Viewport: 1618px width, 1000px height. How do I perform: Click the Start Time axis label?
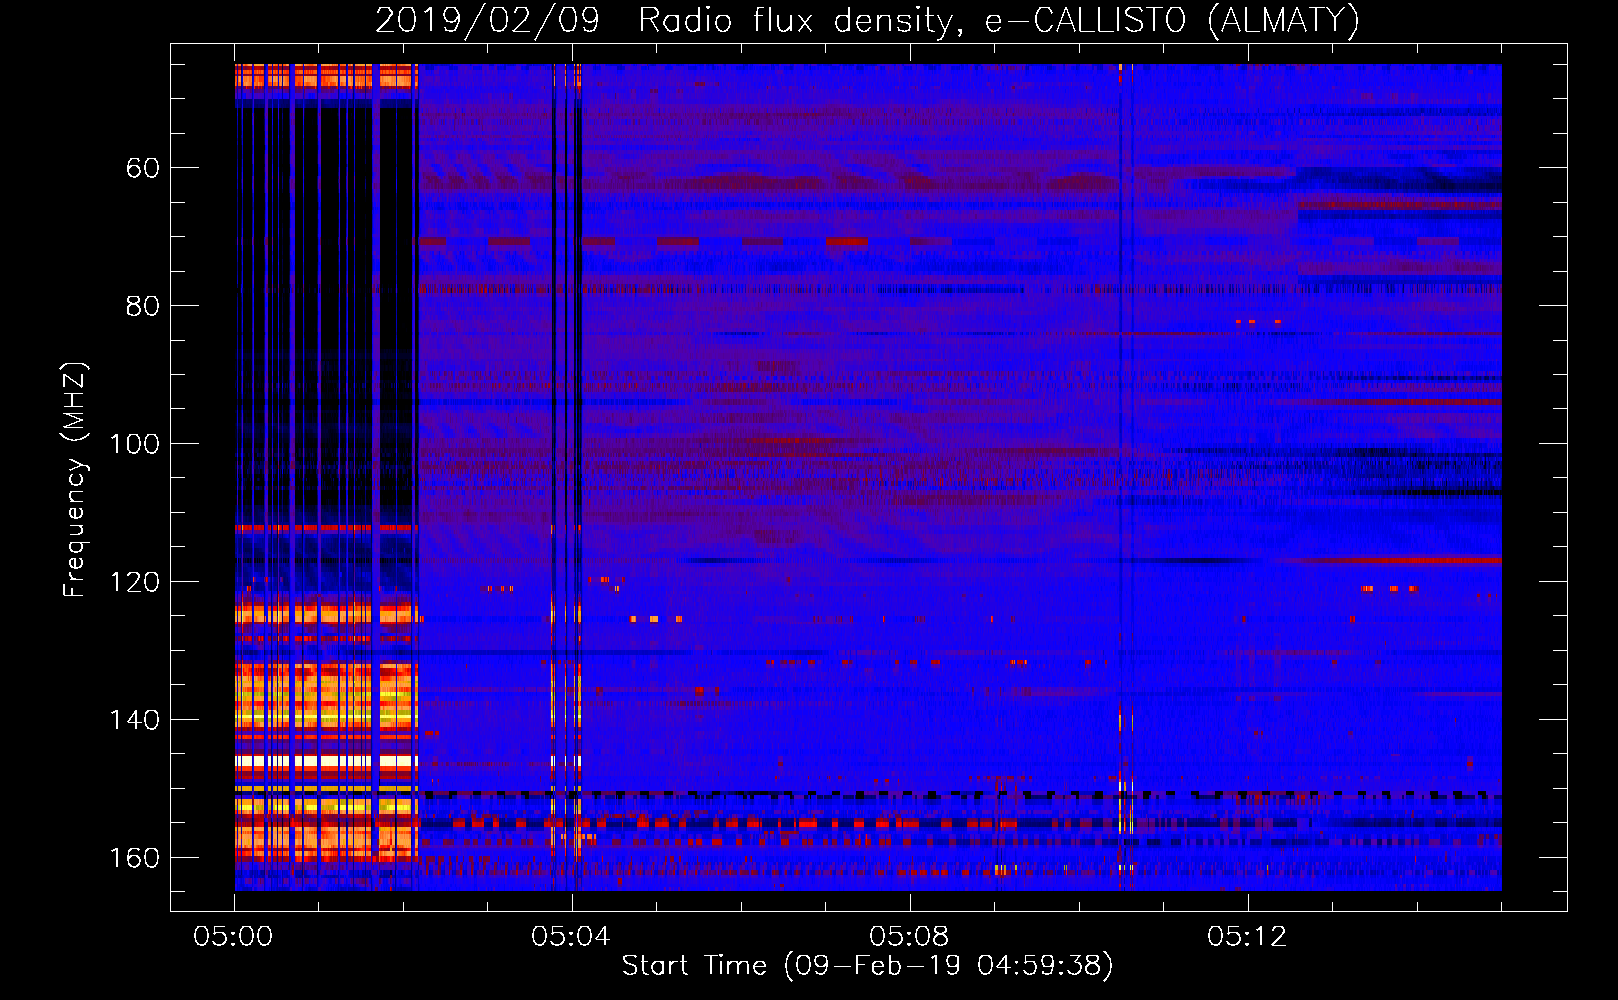tap(868, 966)
